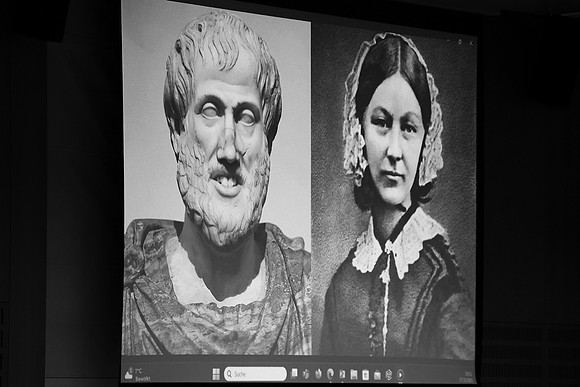Click the woman's portrait photo on the right
The width and height of the screenshot is (580, 387).
(393, 192)
